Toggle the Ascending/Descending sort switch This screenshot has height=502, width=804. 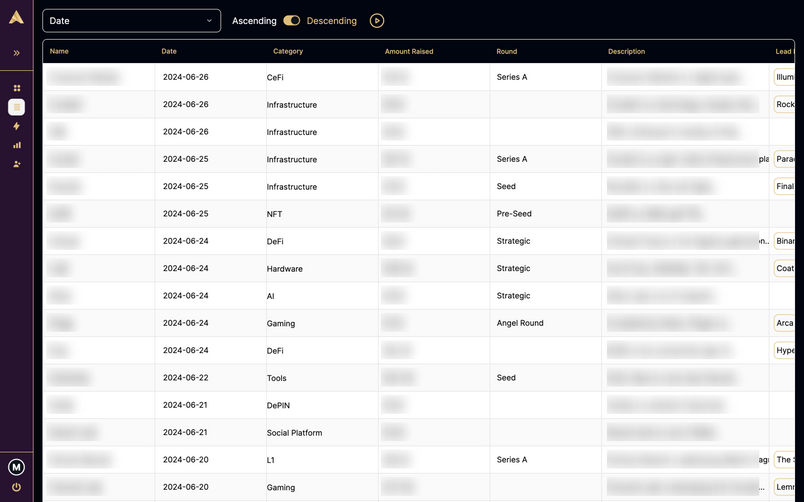291,21
